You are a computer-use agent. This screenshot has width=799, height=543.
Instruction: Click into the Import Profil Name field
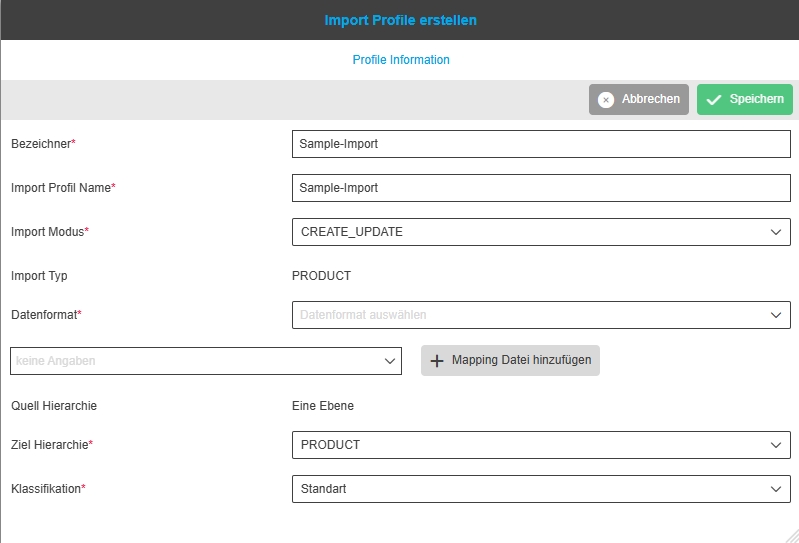(x=540, y=188)
